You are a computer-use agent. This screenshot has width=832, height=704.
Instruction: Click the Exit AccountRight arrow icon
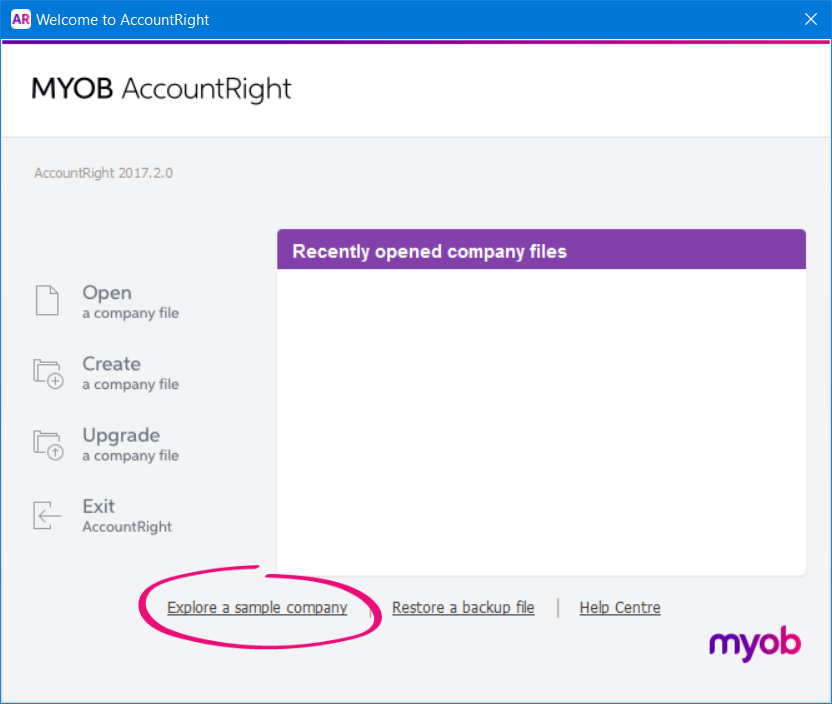coord(47,515)
